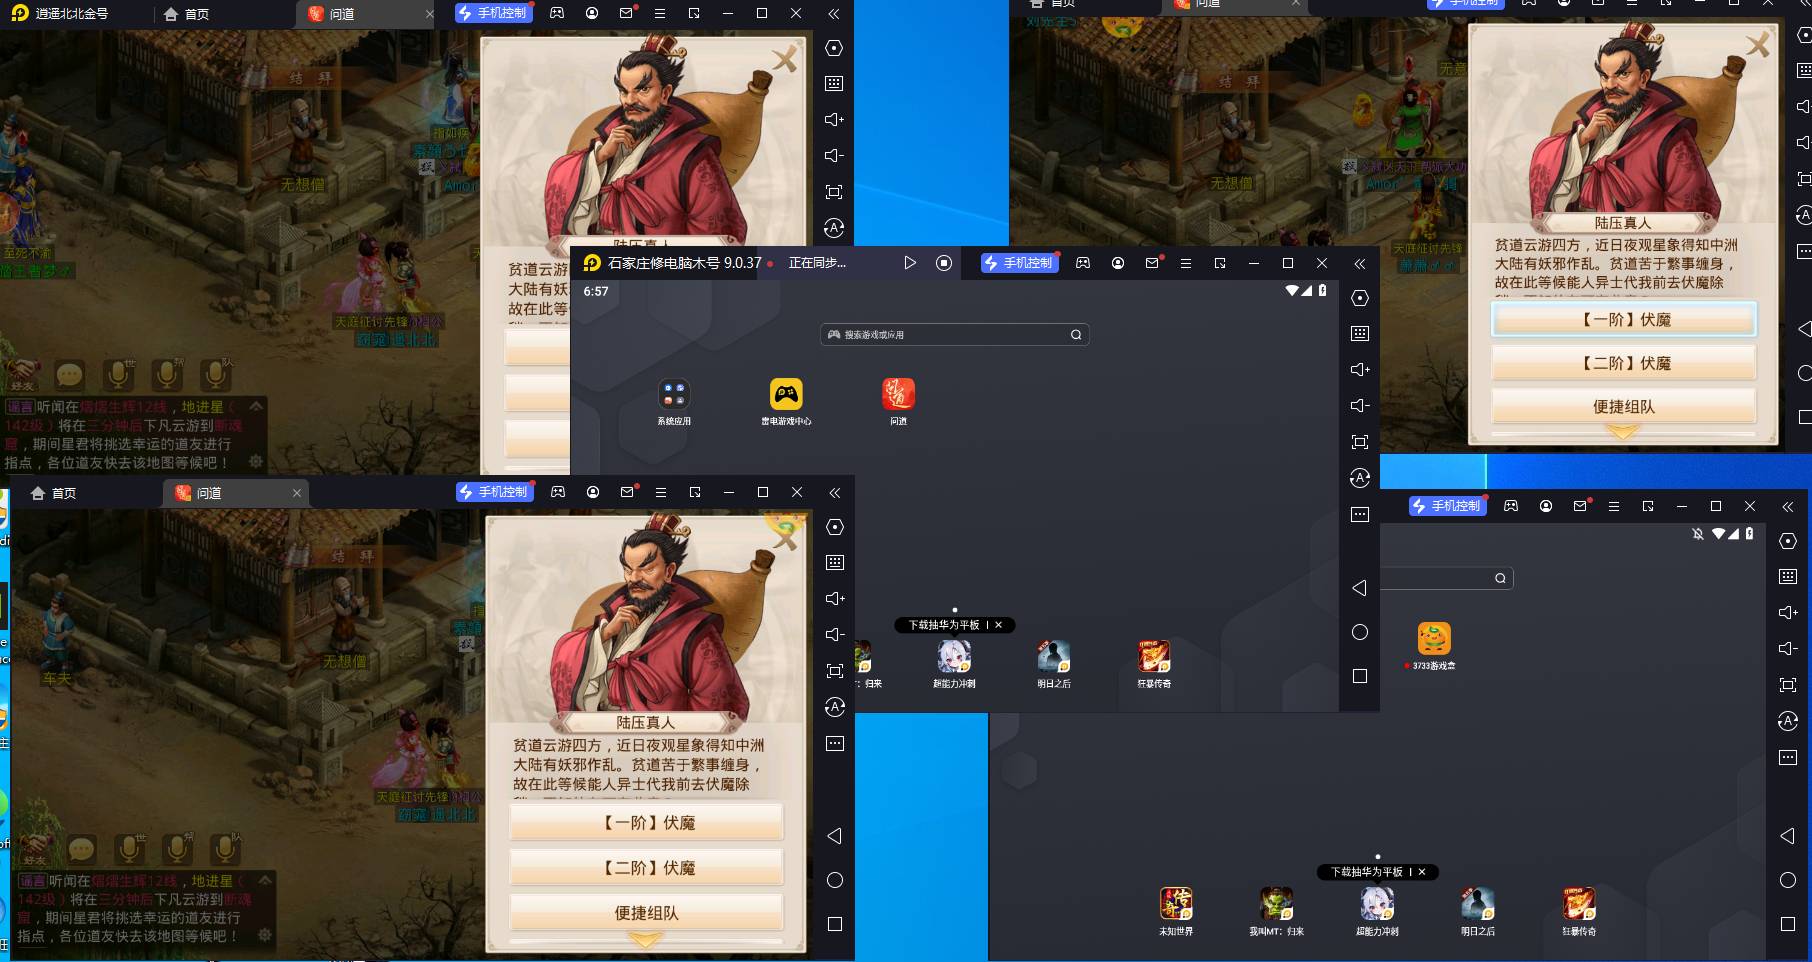Toggle 手机控制 in the 逍遥北北金号 window
The height and width of the screenshot is (962, 1812).
(493, 14)
